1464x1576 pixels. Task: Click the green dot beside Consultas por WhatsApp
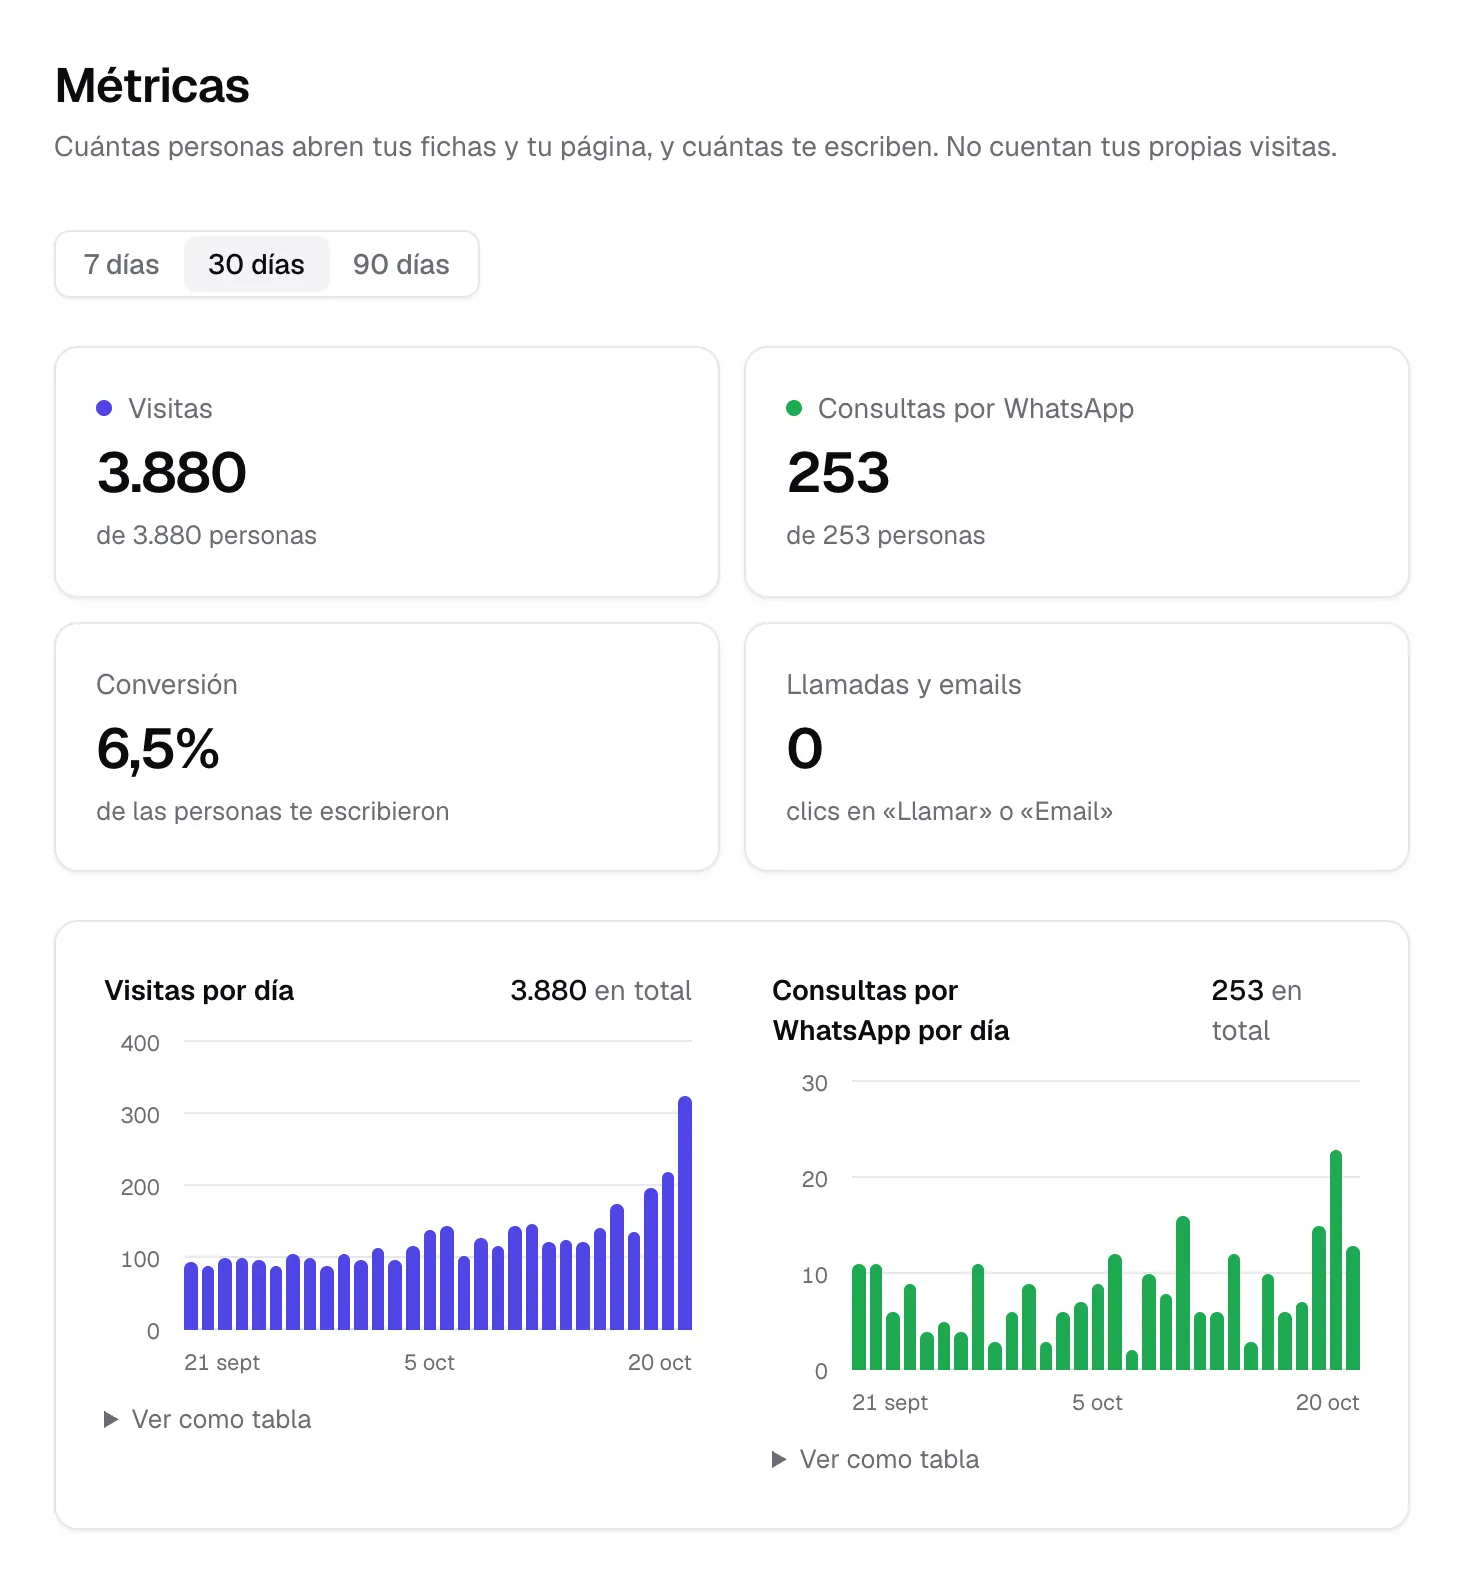point(794,408)
